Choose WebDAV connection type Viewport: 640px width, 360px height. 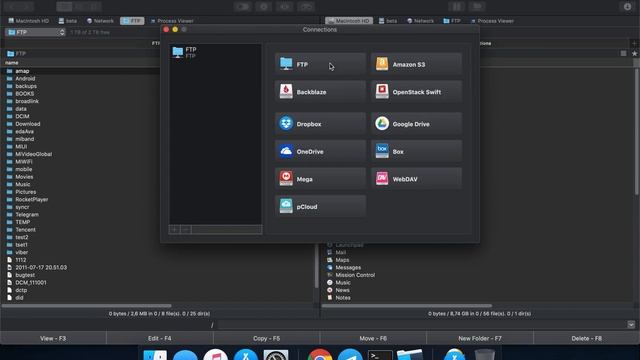416,179
